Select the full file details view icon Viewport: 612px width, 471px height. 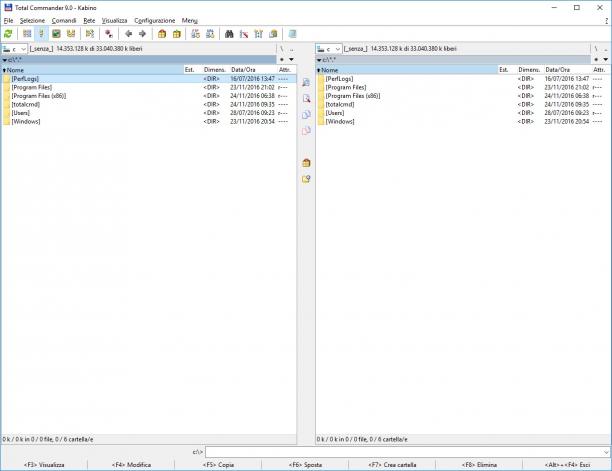(x=41, y=34)
